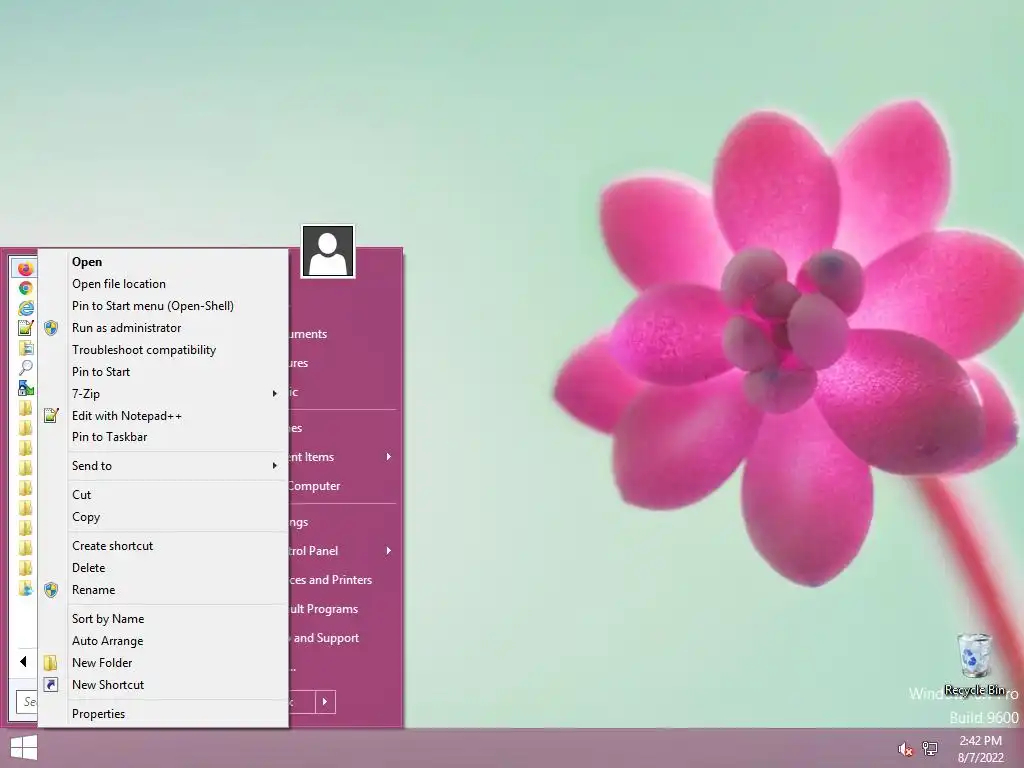1024x768 pixels.
Task: Select Open file location
Action: (163, 284)
